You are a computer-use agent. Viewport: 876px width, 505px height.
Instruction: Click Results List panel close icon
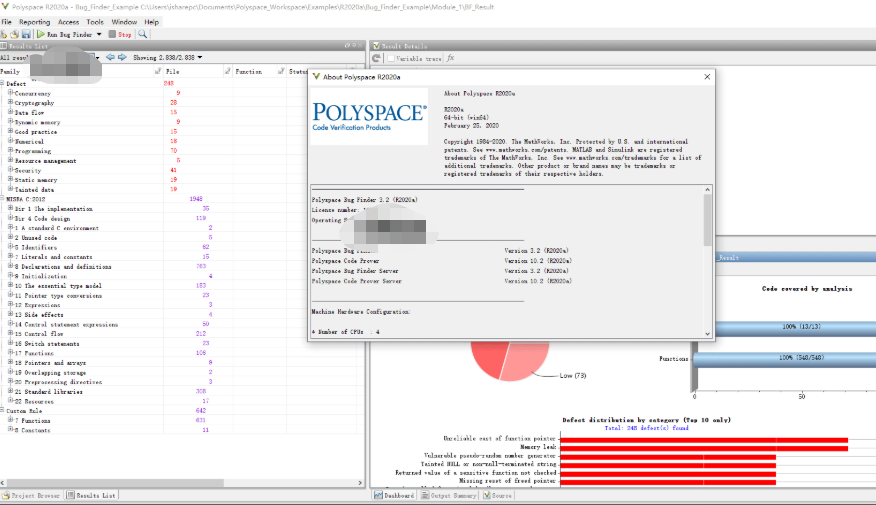click(360, 46)
